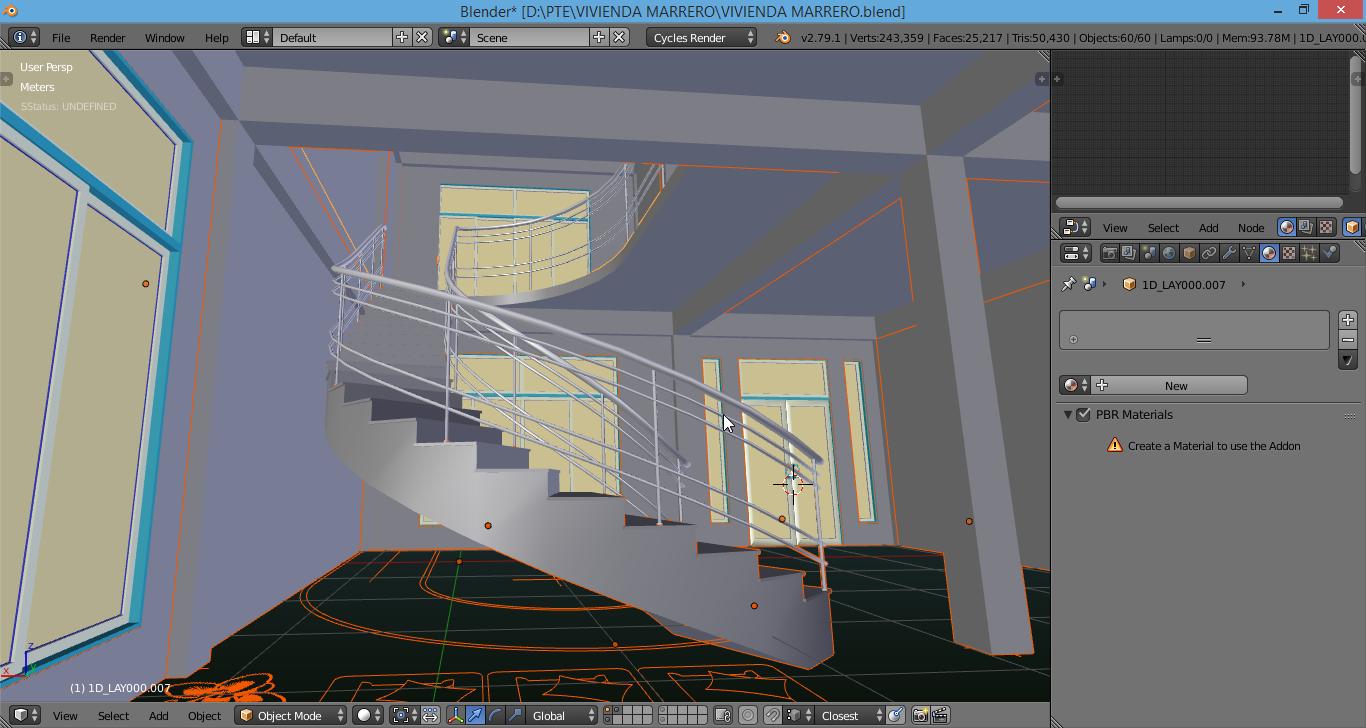Toggle proportional editing button
1366x728 pixels.
(x=747, y=715)
